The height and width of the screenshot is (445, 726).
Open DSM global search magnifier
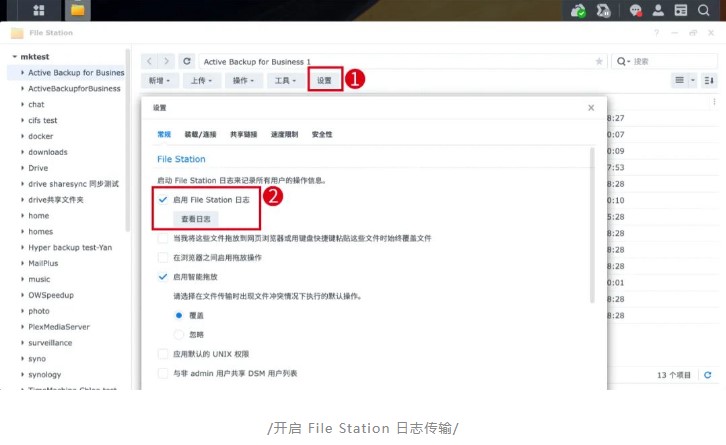704,10
